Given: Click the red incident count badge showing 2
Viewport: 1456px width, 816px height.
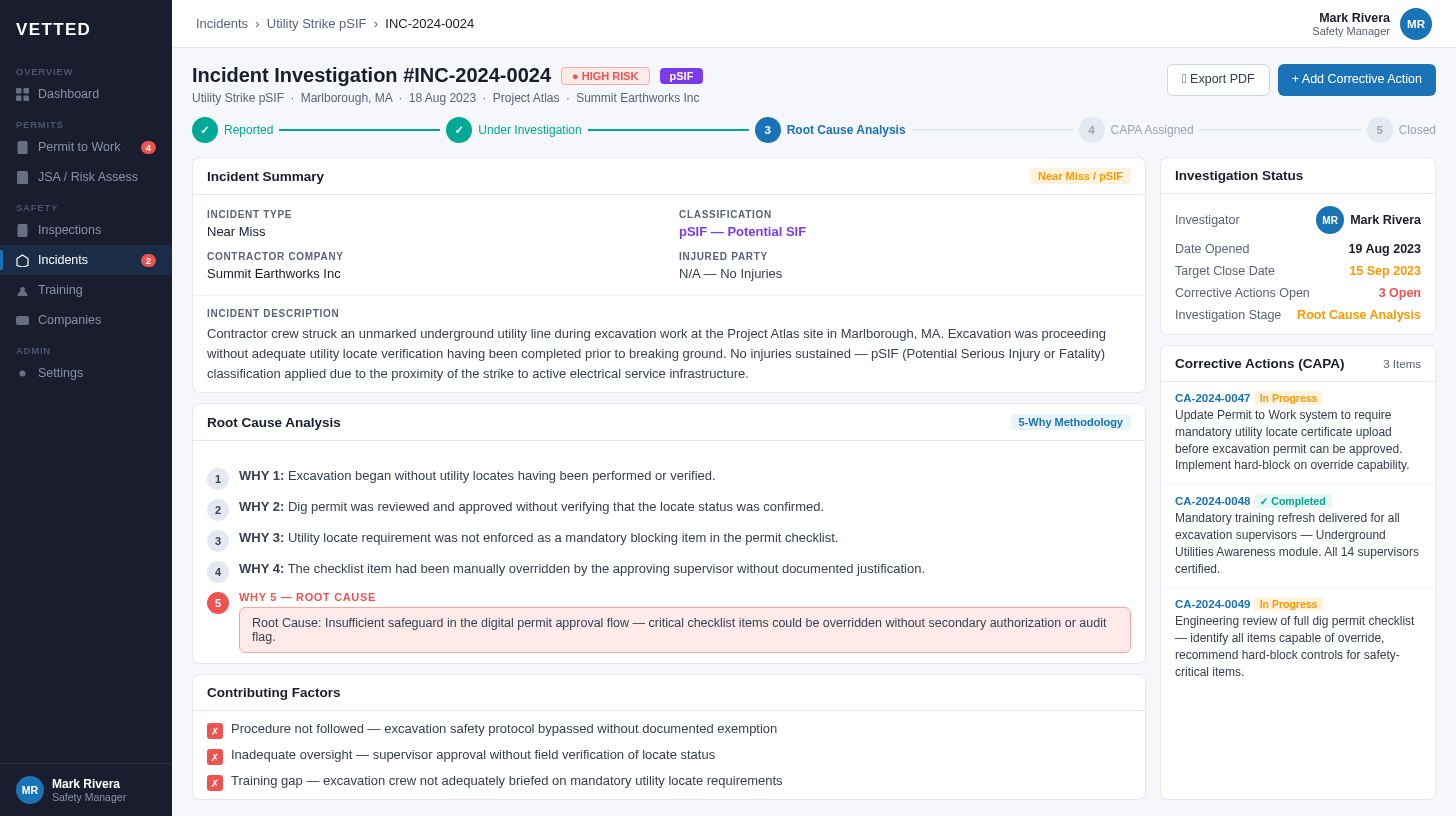Looking at the screenshot, I should pyautogui.click(x=148, y=259).
